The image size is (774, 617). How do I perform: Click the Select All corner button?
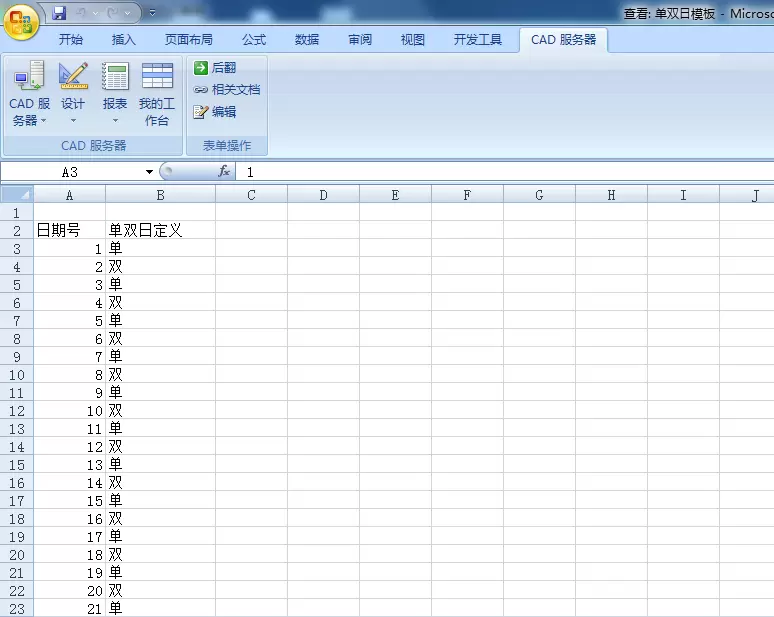pyautogui.click(x=16, y=195)
